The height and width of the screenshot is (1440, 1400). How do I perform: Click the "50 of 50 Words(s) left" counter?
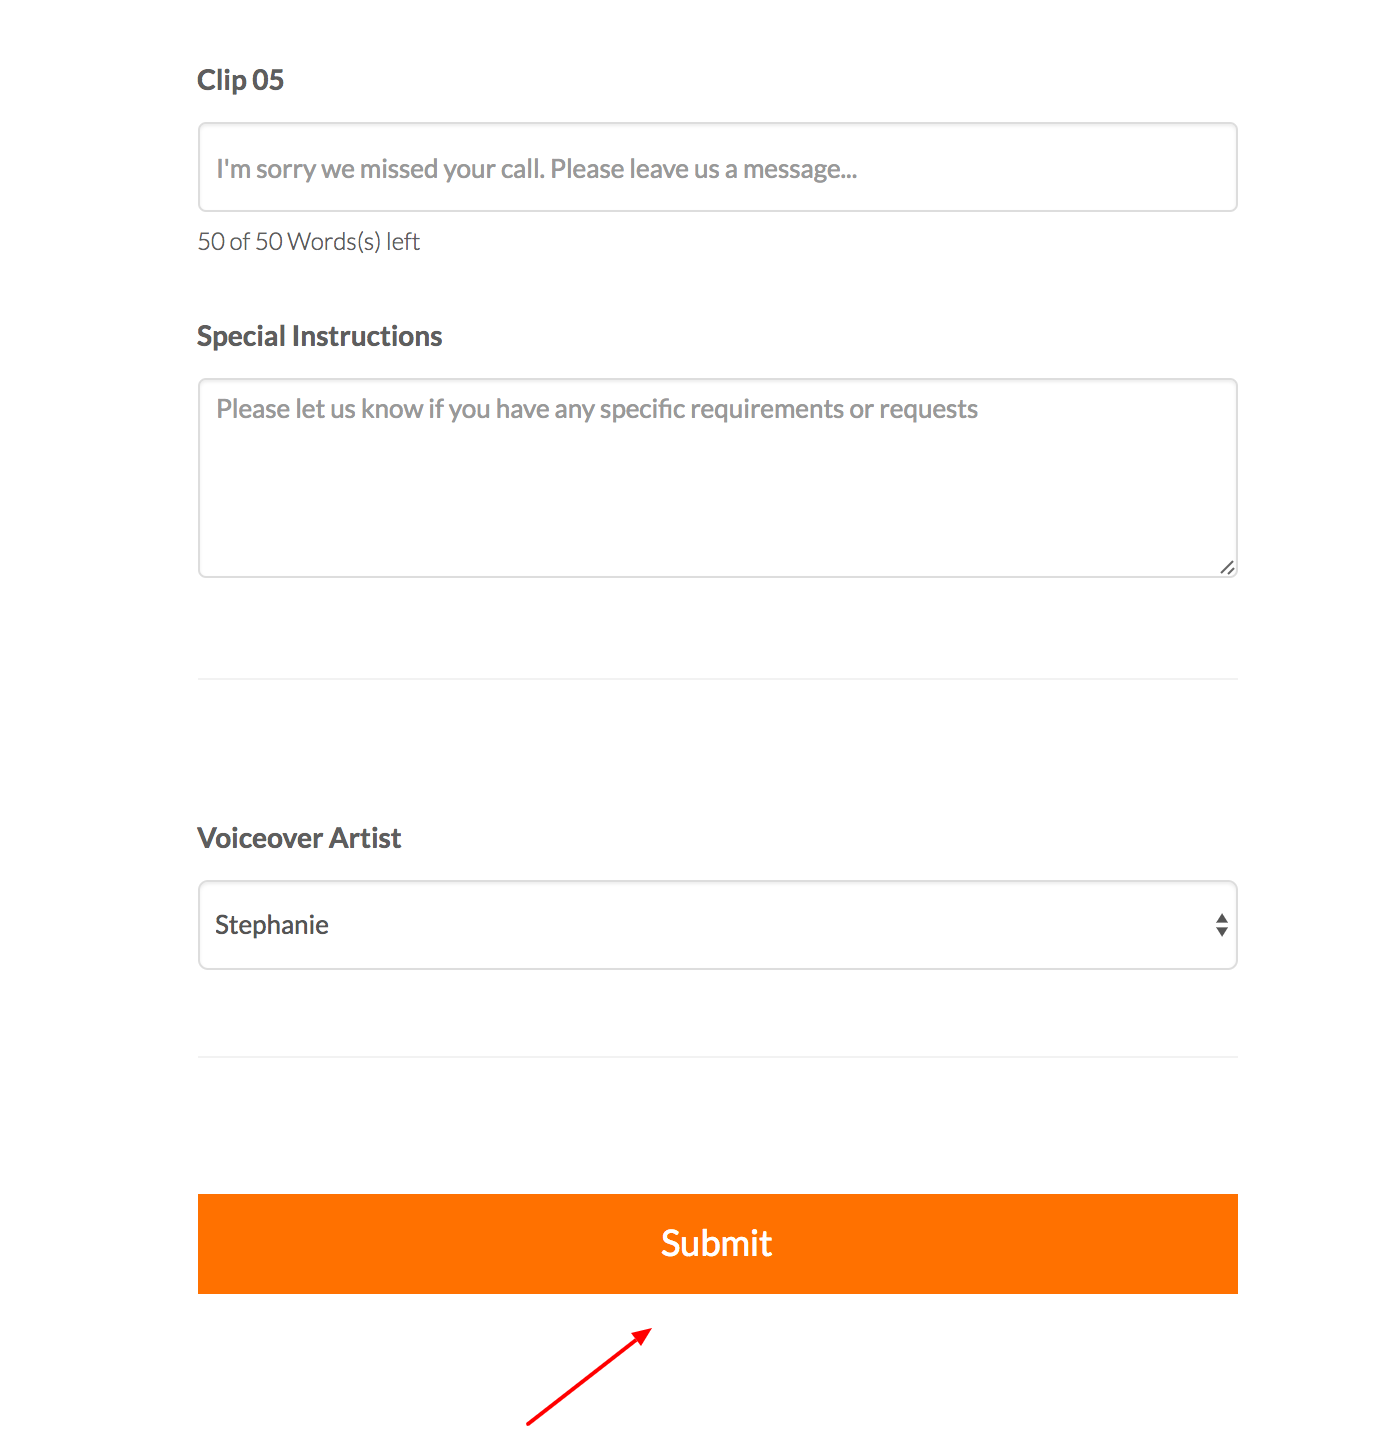click(308, 242)
